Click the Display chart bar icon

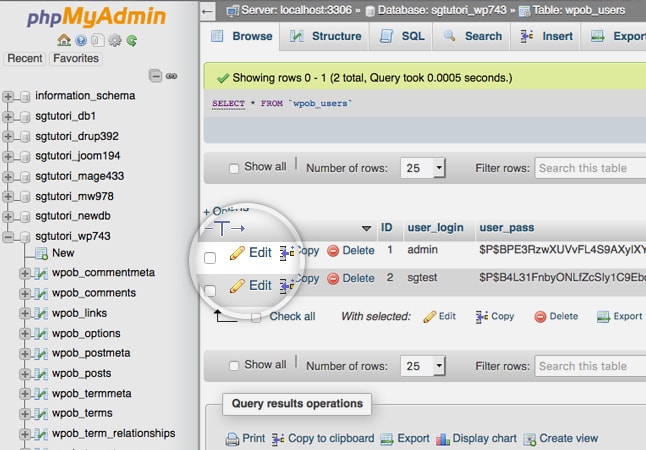(443, 439)
